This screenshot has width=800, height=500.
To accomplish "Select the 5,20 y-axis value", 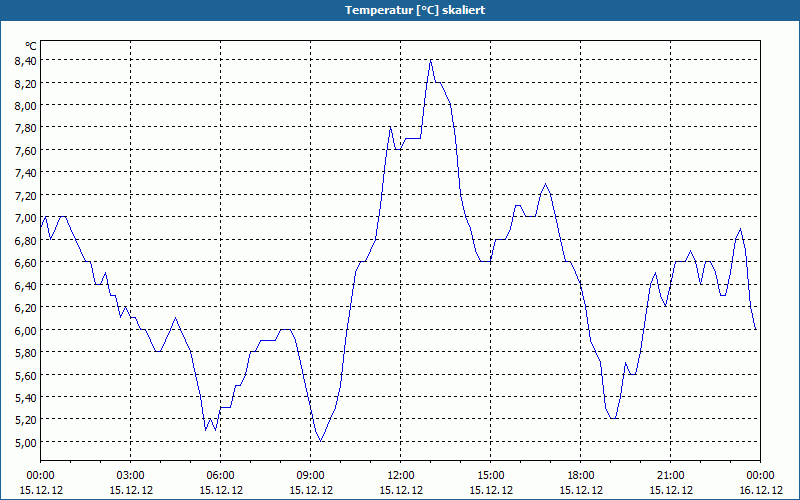I will (x=26, y=420).
